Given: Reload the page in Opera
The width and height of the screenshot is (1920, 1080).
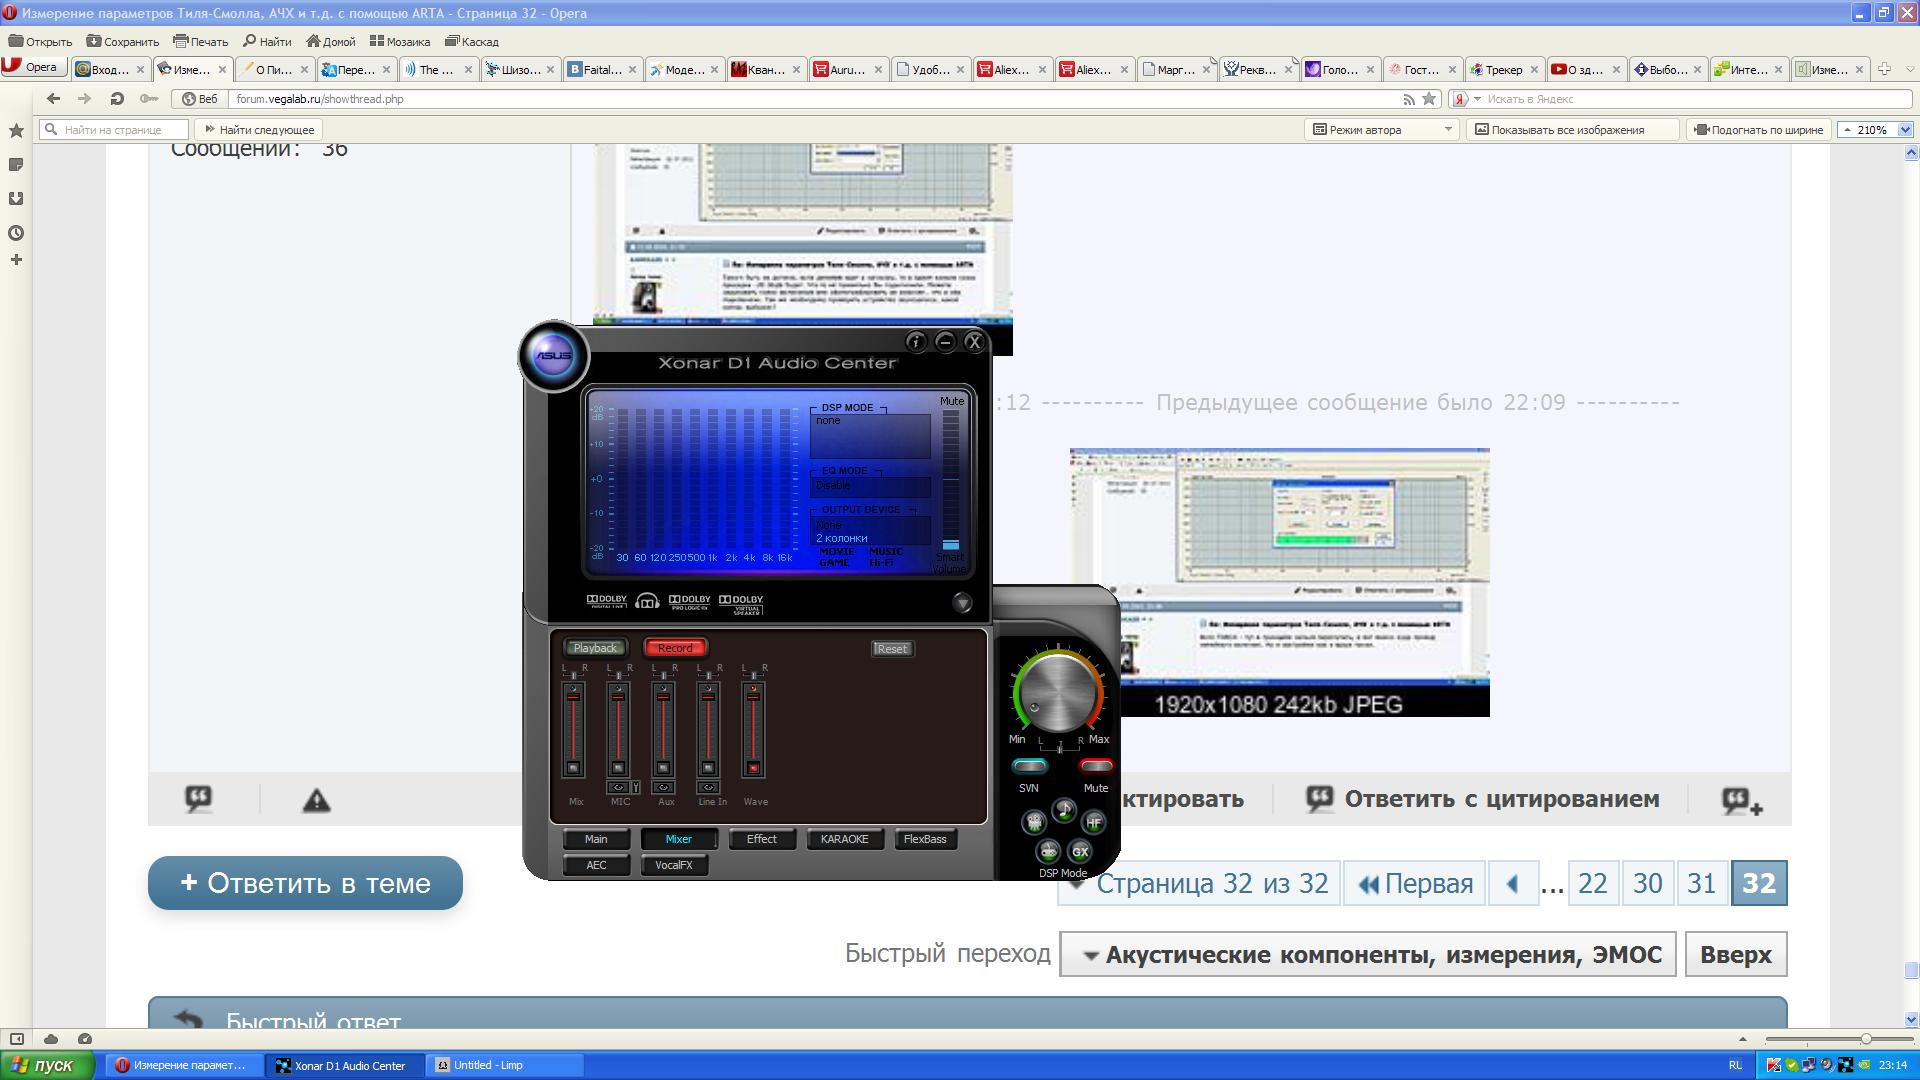Looking at the screenshot, I should click(116, 98).
